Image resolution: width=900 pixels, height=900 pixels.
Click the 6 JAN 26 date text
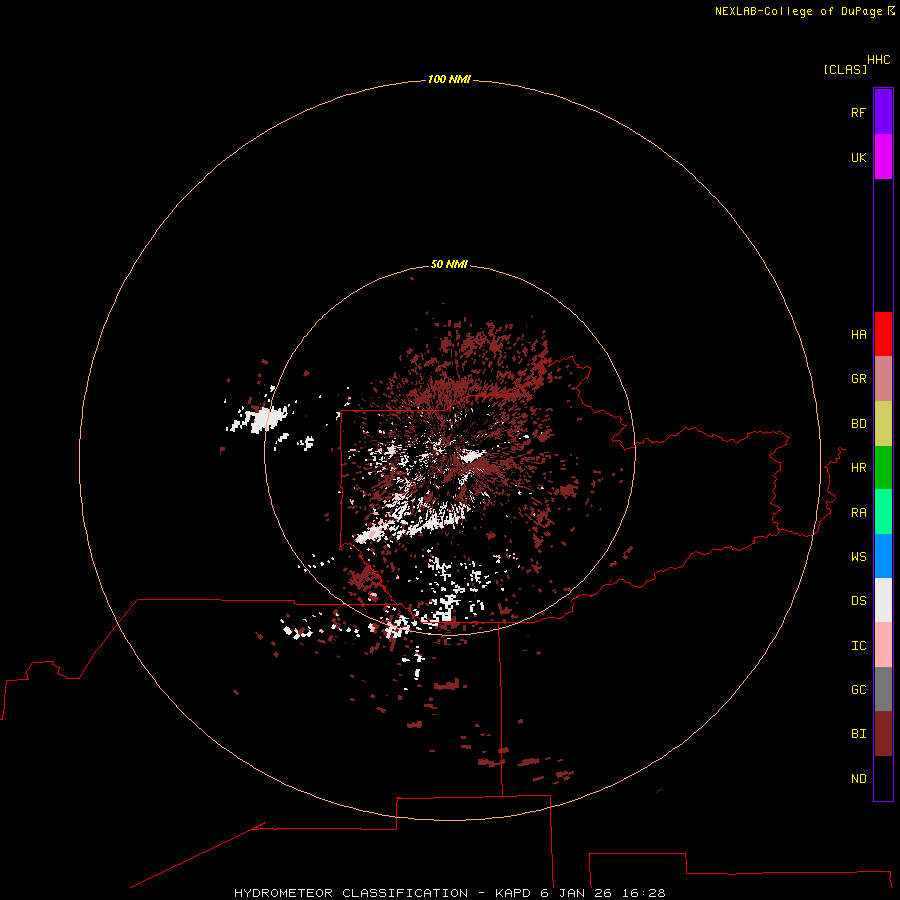pos(576,893)
